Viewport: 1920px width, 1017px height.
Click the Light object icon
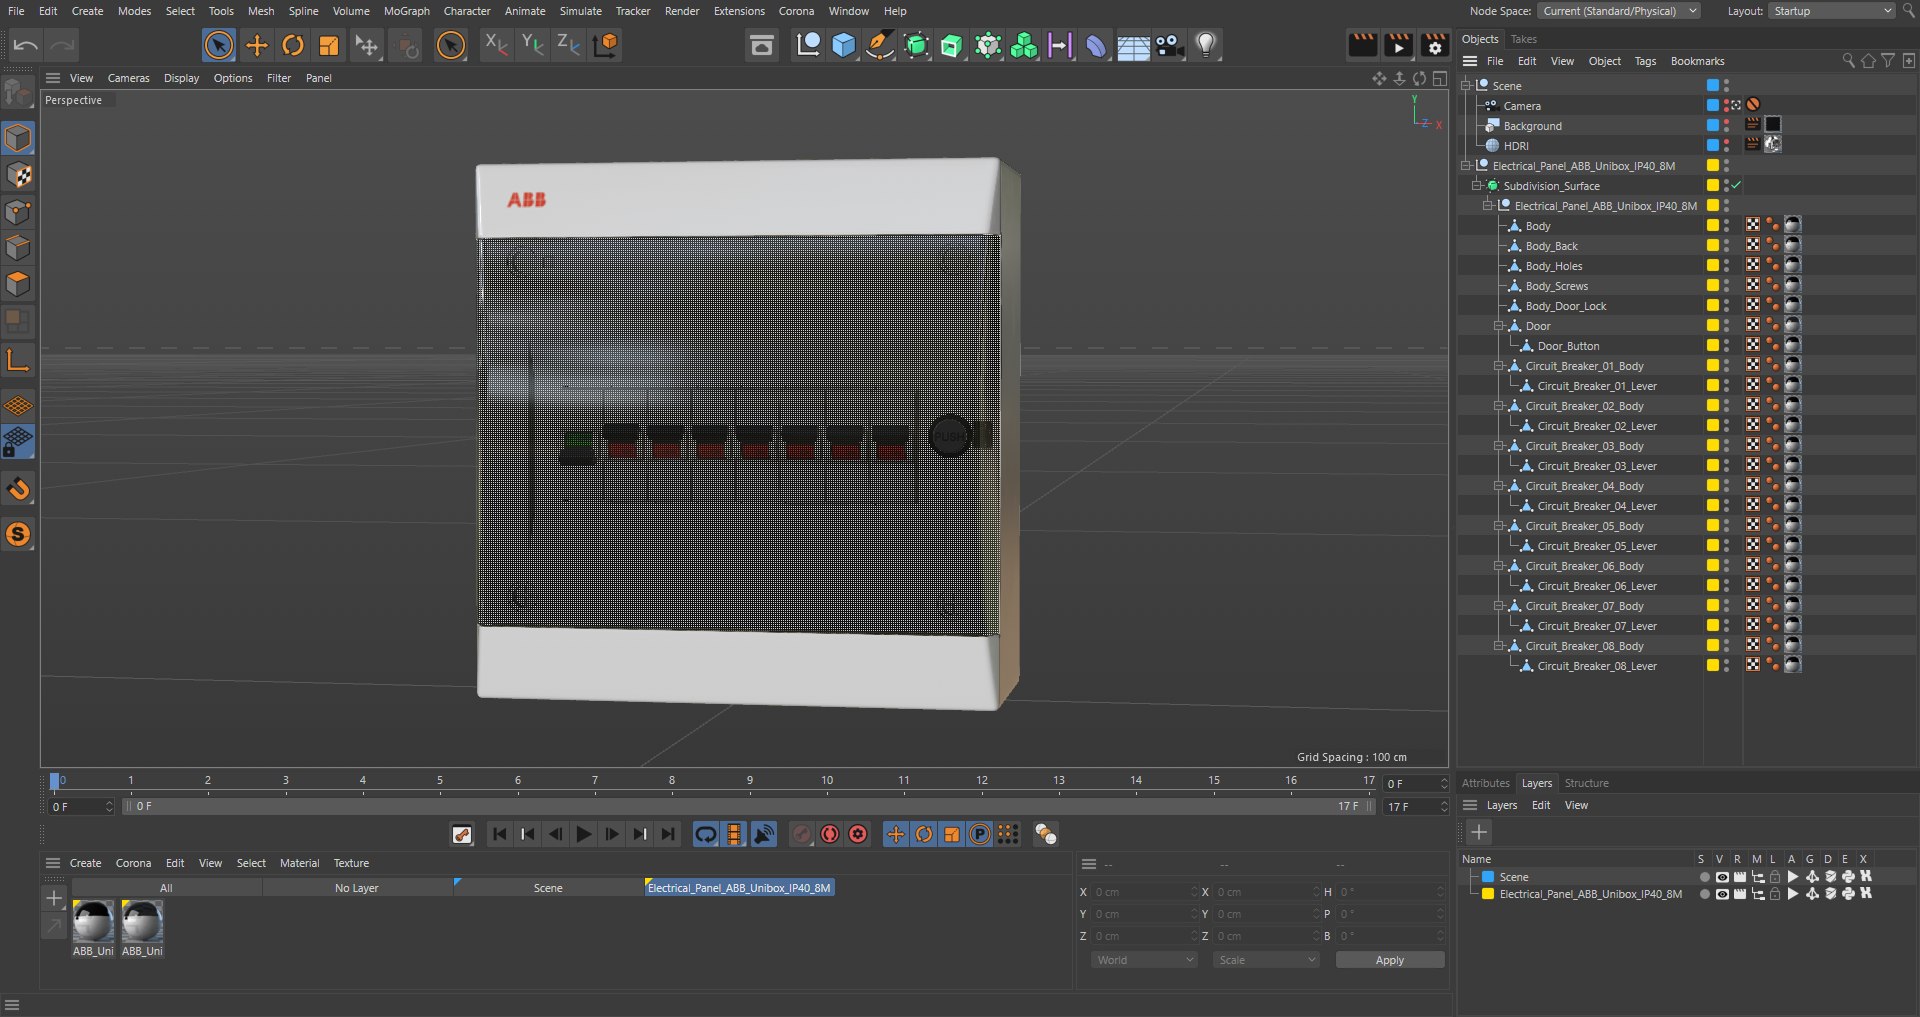click(x=1206, y=45)
